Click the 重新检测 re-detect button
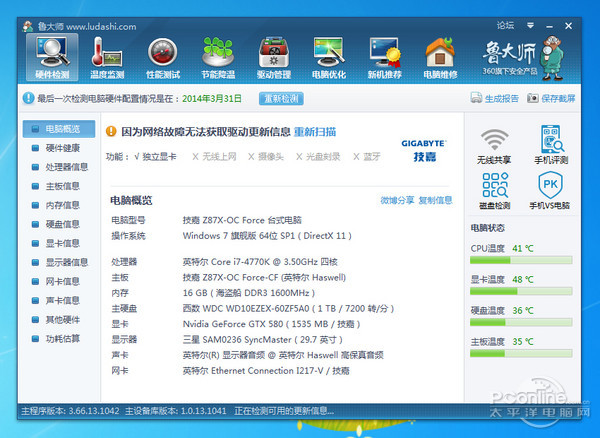This screenshot has height=438, width=600. pyautogui.click(x=281, y=98)
